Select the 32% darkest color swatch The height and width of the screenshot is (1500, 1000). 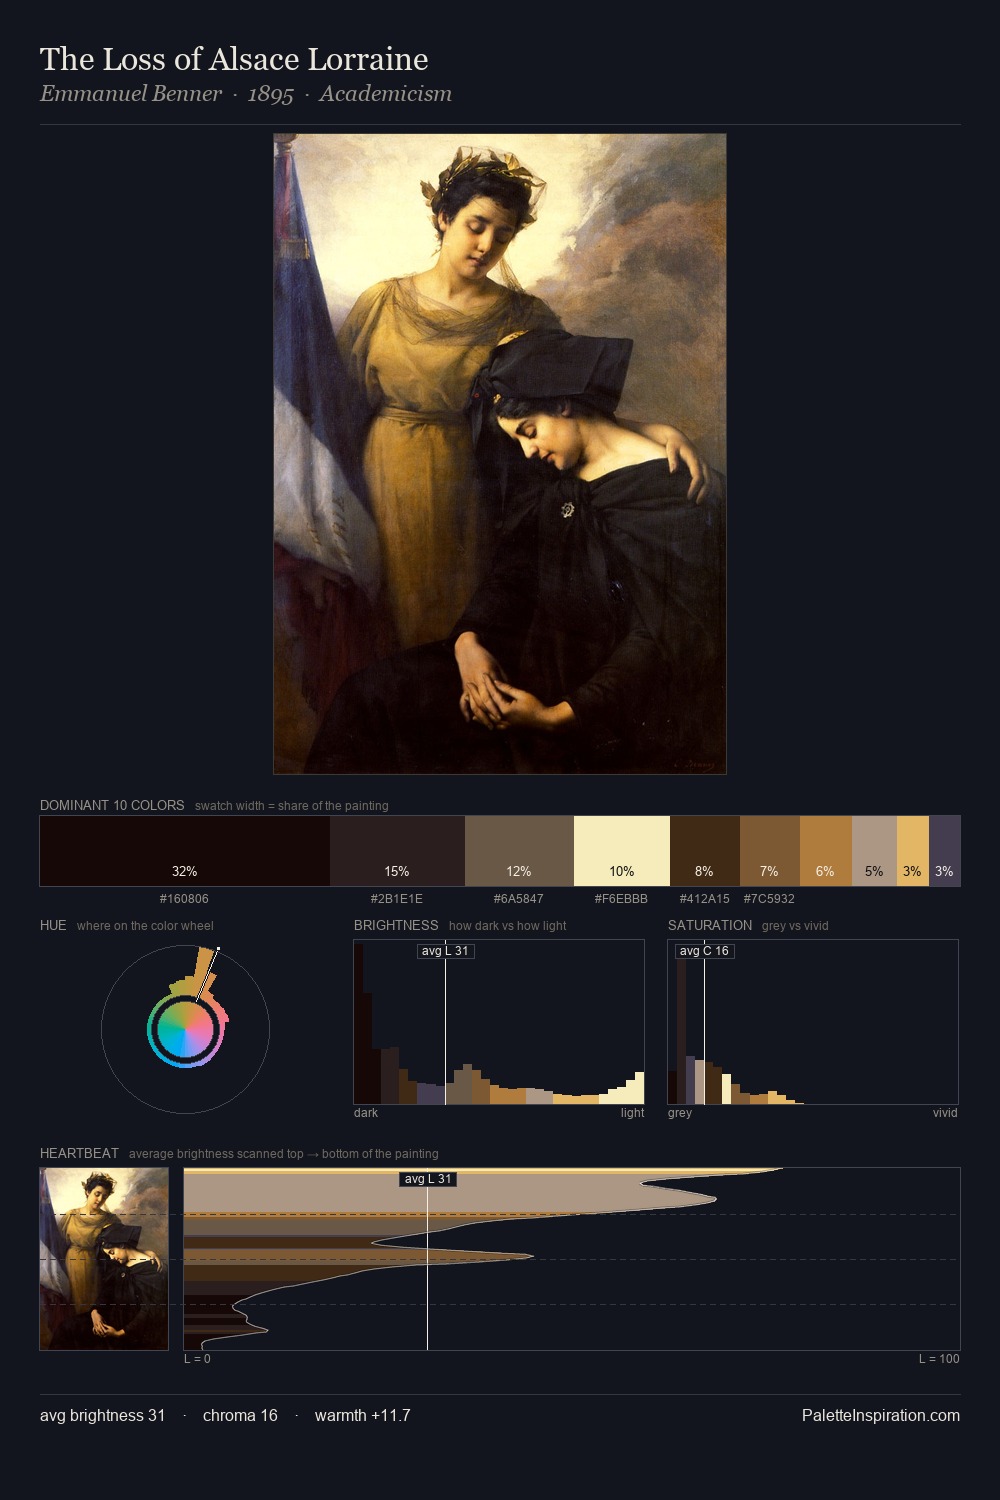tap(185, 851)
